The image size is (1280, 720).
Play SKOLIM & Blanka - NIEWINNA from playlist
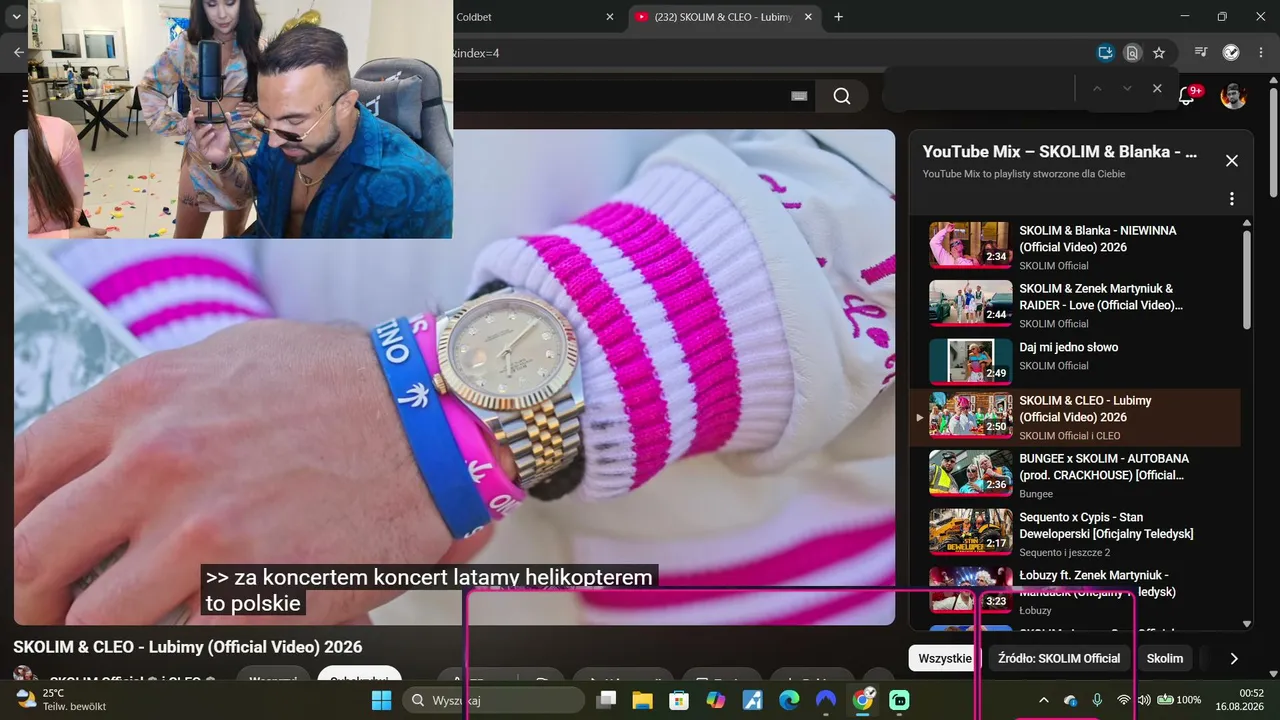pyautogui.click(x=1075, y=246)
